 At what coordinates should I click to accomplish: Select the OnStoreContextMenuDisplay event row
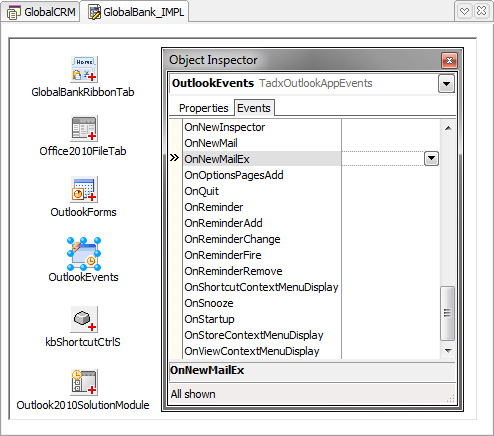point(262,335)
